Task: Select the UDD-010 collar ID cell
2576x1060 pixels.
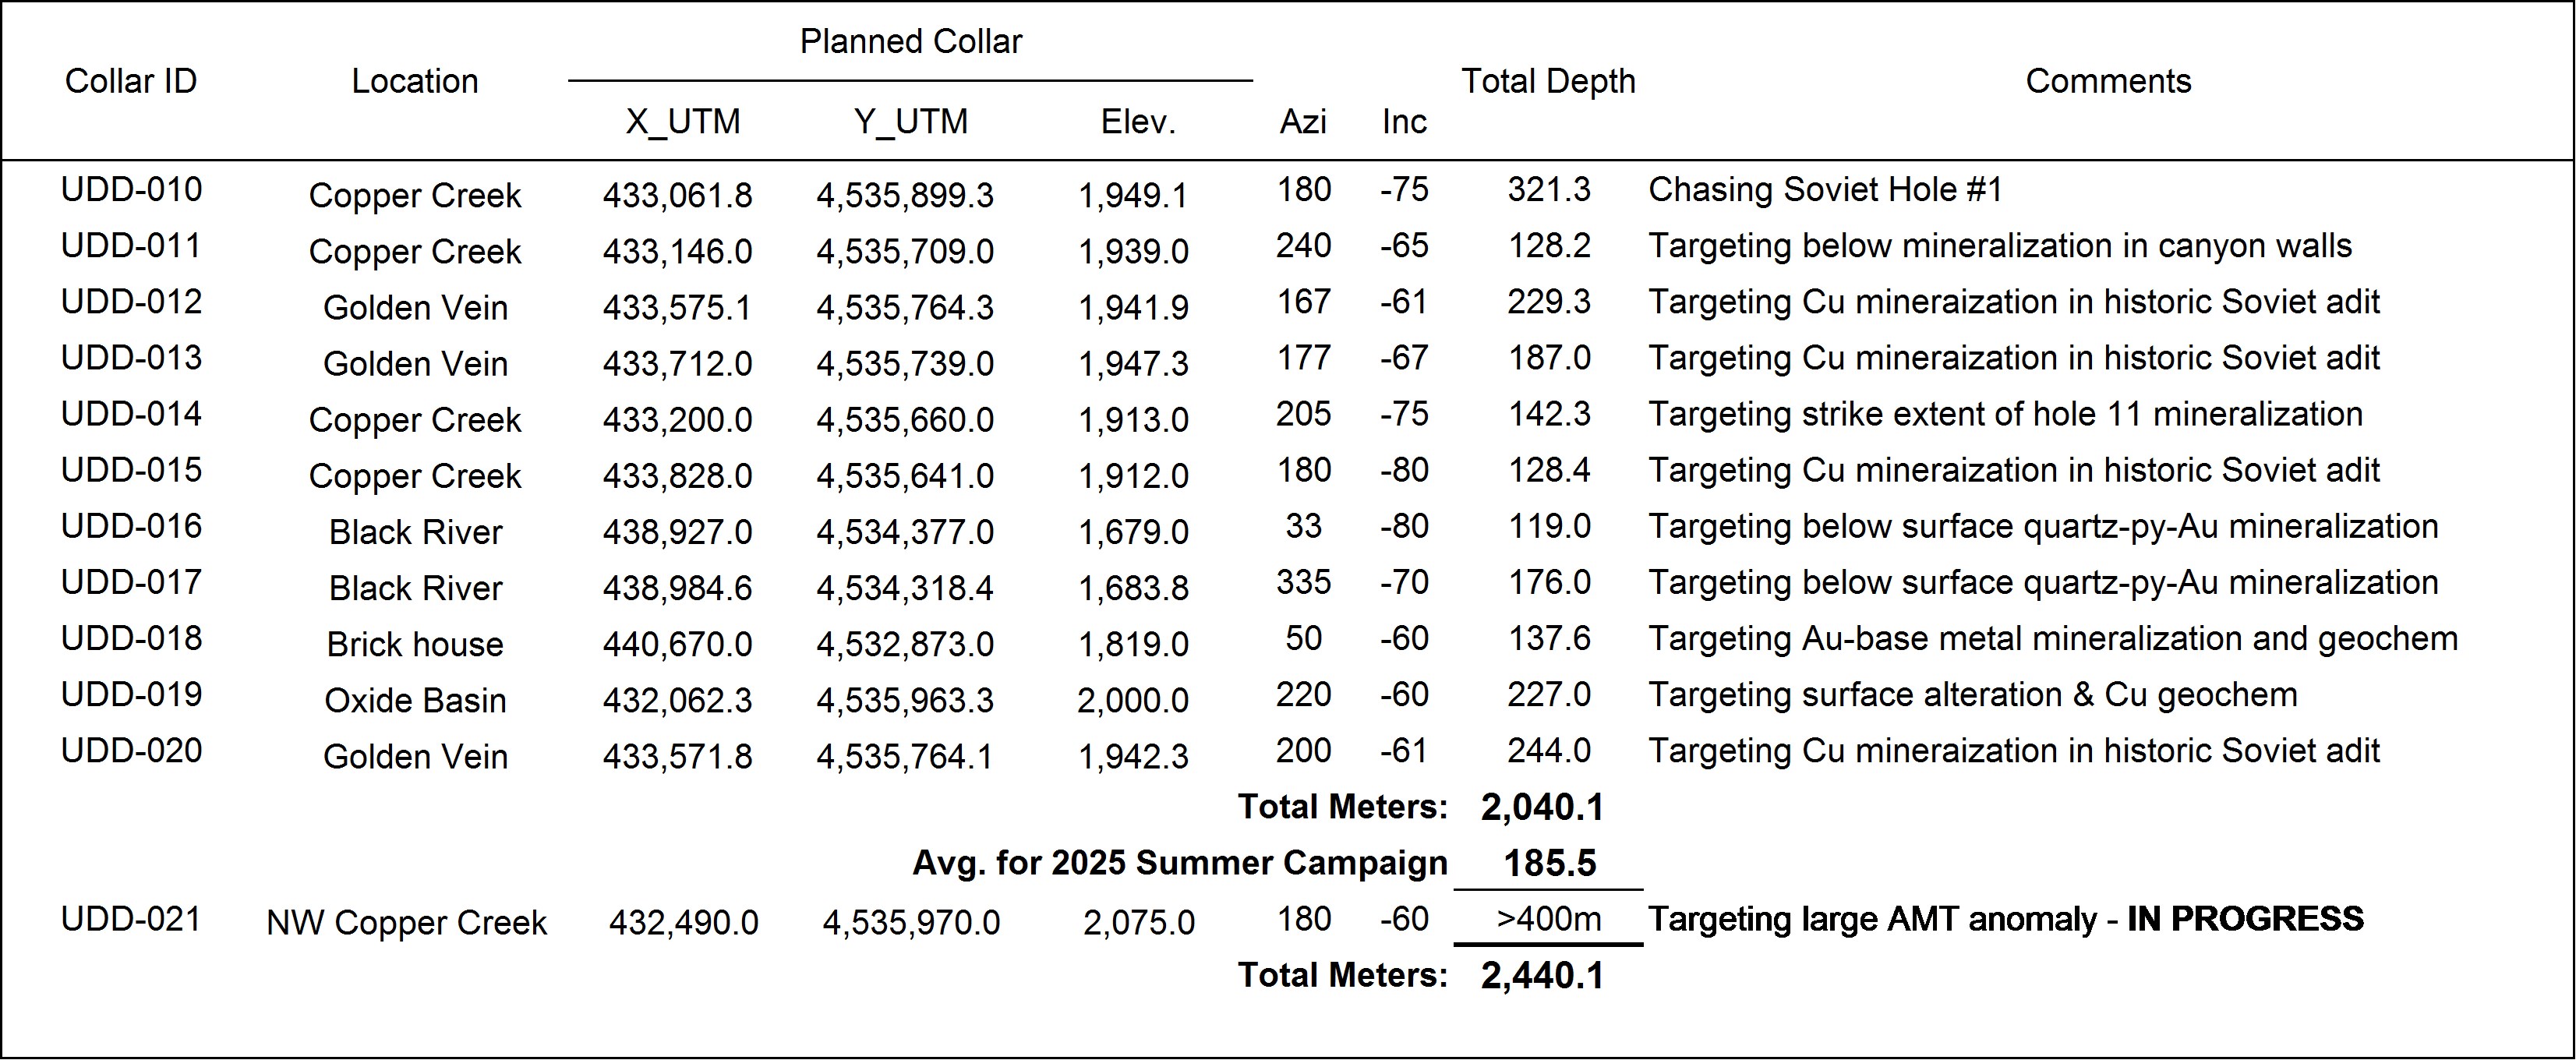Action: coord(131,190)
